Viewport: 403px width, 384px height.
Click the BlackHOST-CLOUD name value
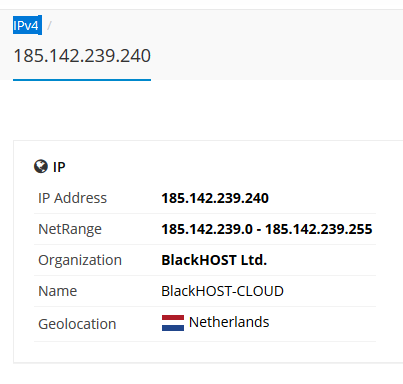coord(222,291)
